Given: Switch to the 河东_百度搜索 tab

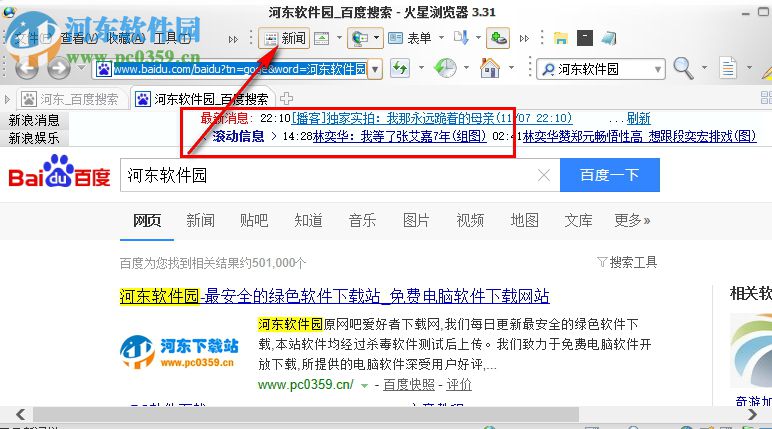Looking at the screenshot, I should [72, 99].
